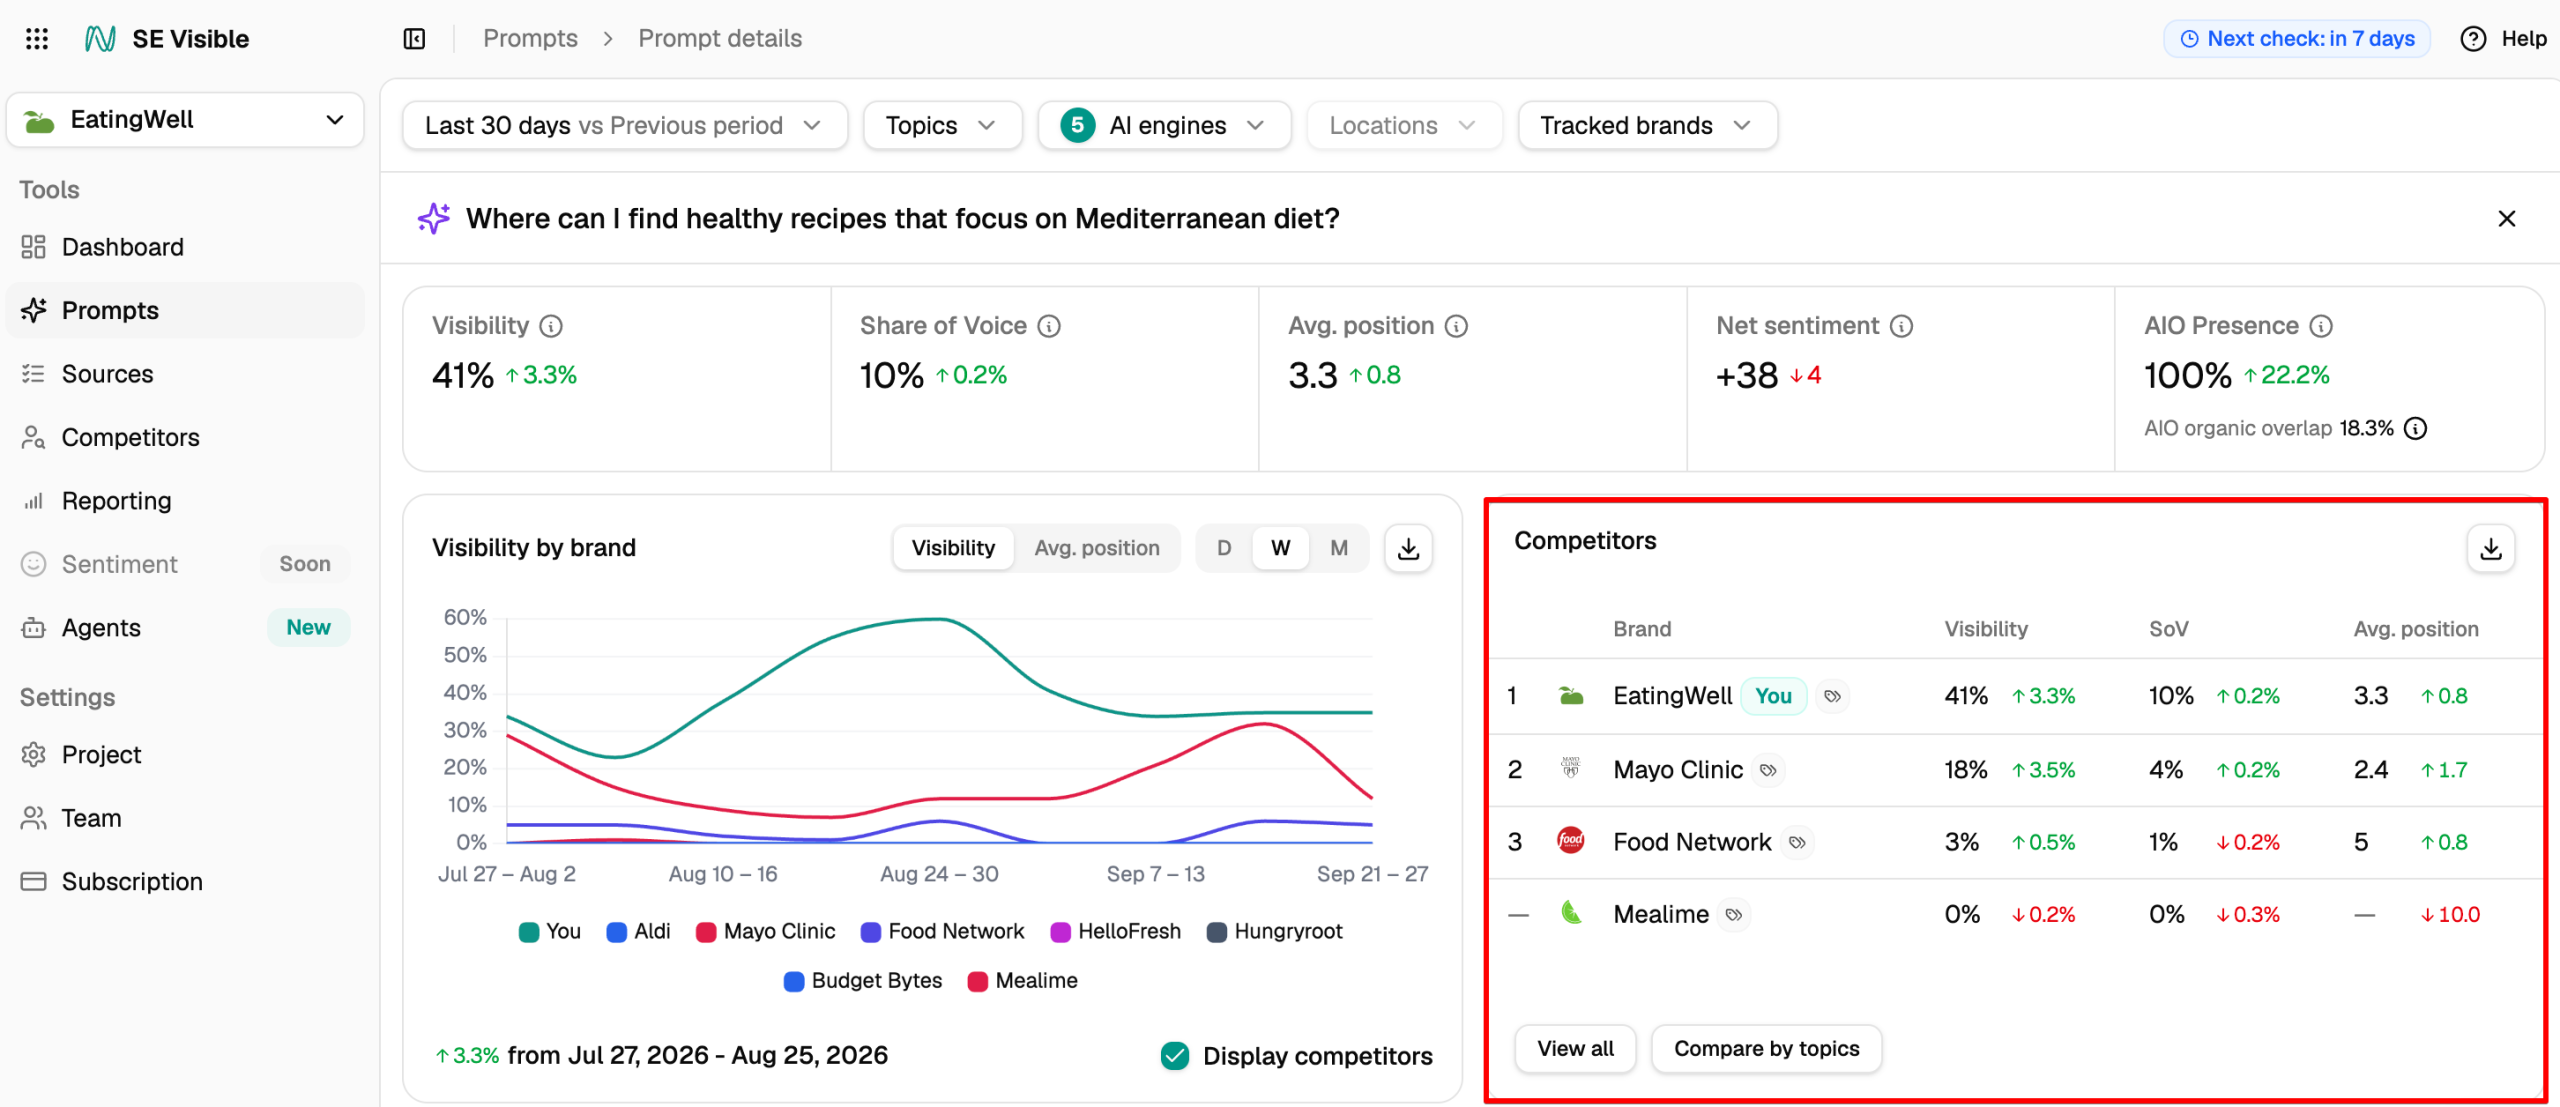Click the link icon next to Food Network
This screenshot has height=1107, width=2560.
click(1797, 842)
